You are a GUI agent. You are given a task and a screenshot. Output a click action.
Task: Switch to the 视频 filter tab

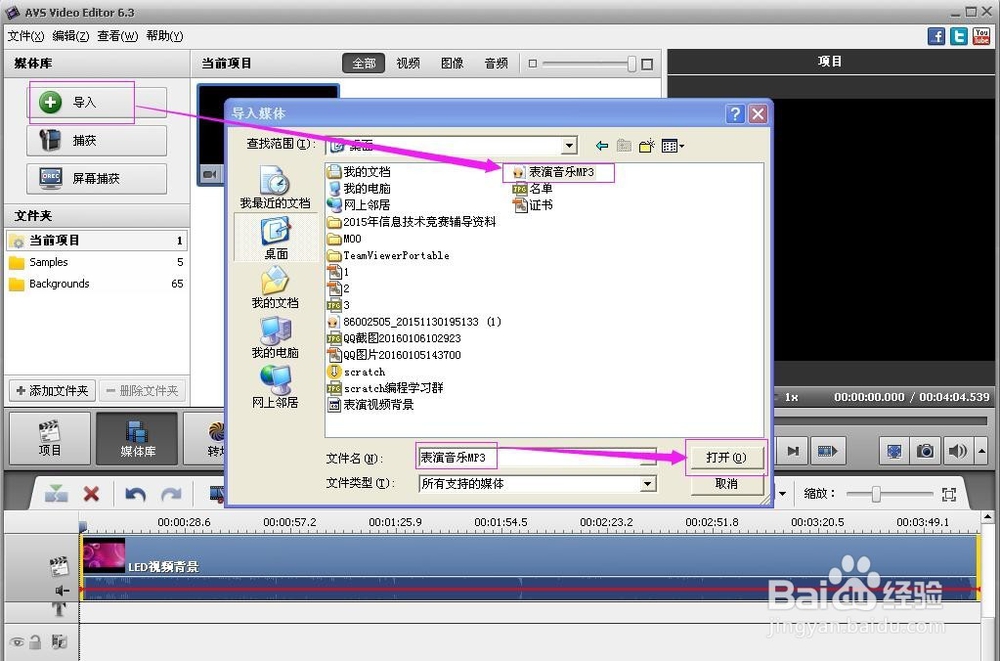(x=408, y=63)
